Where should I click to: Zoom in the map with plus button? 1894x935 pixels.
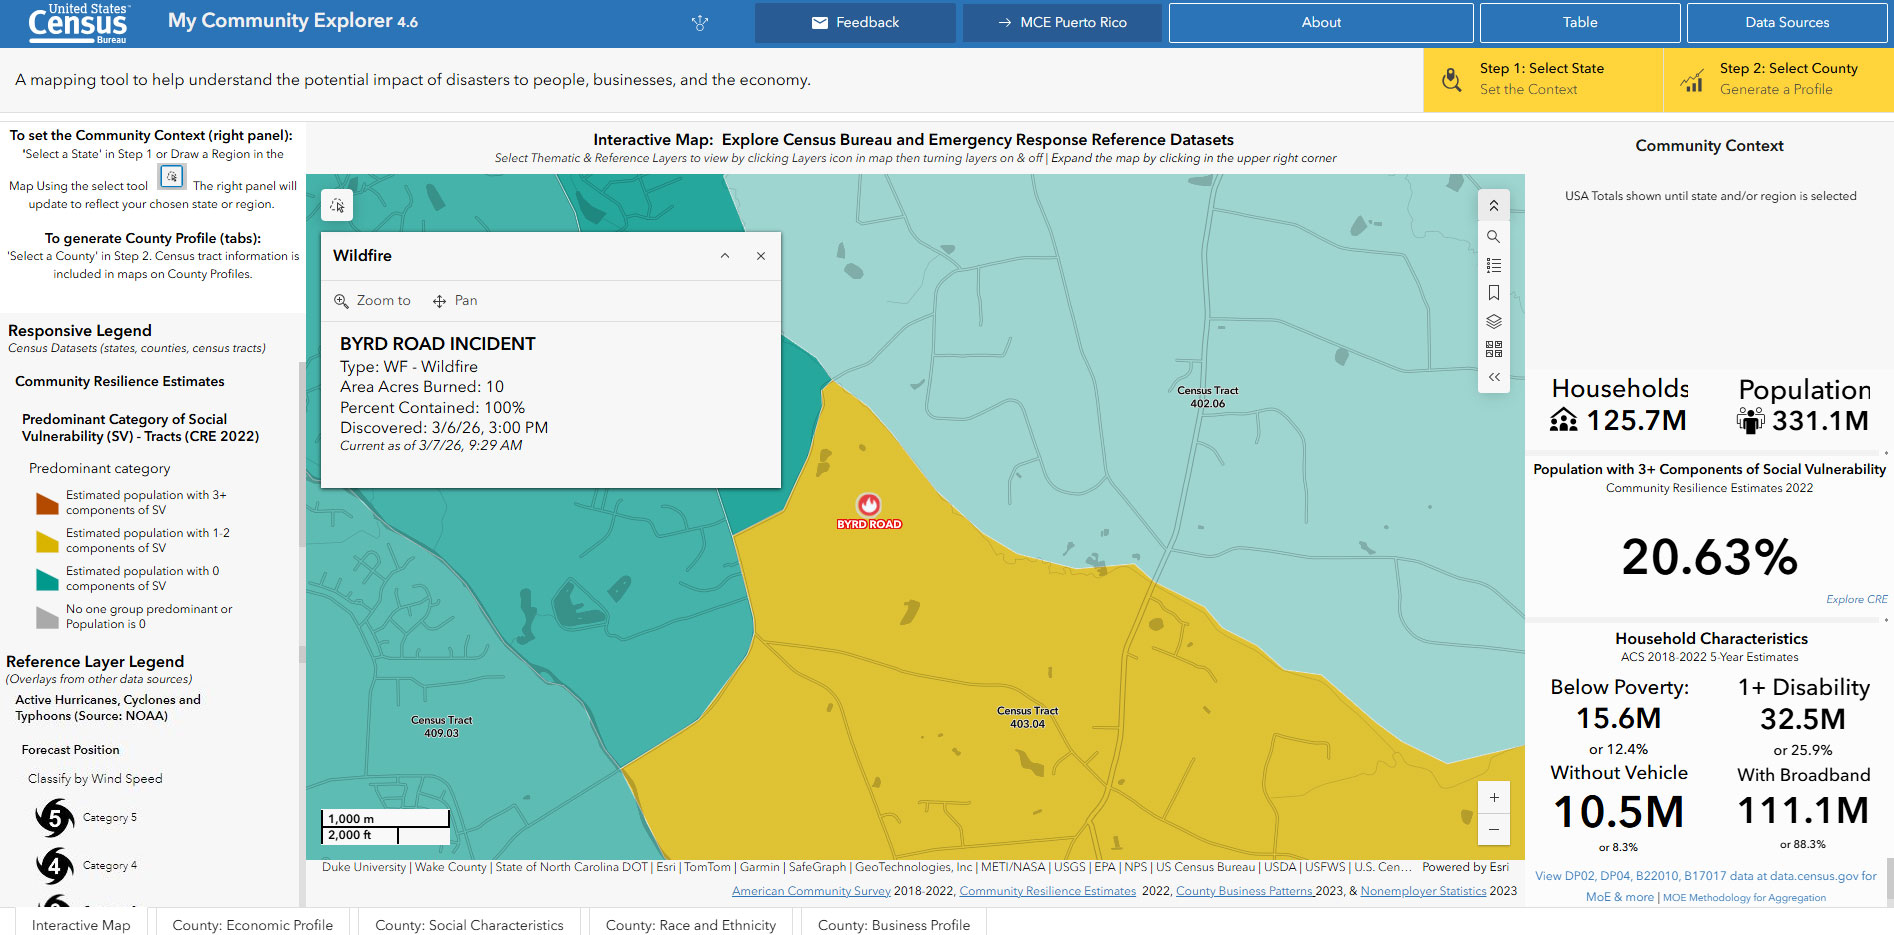point(1493,797)
